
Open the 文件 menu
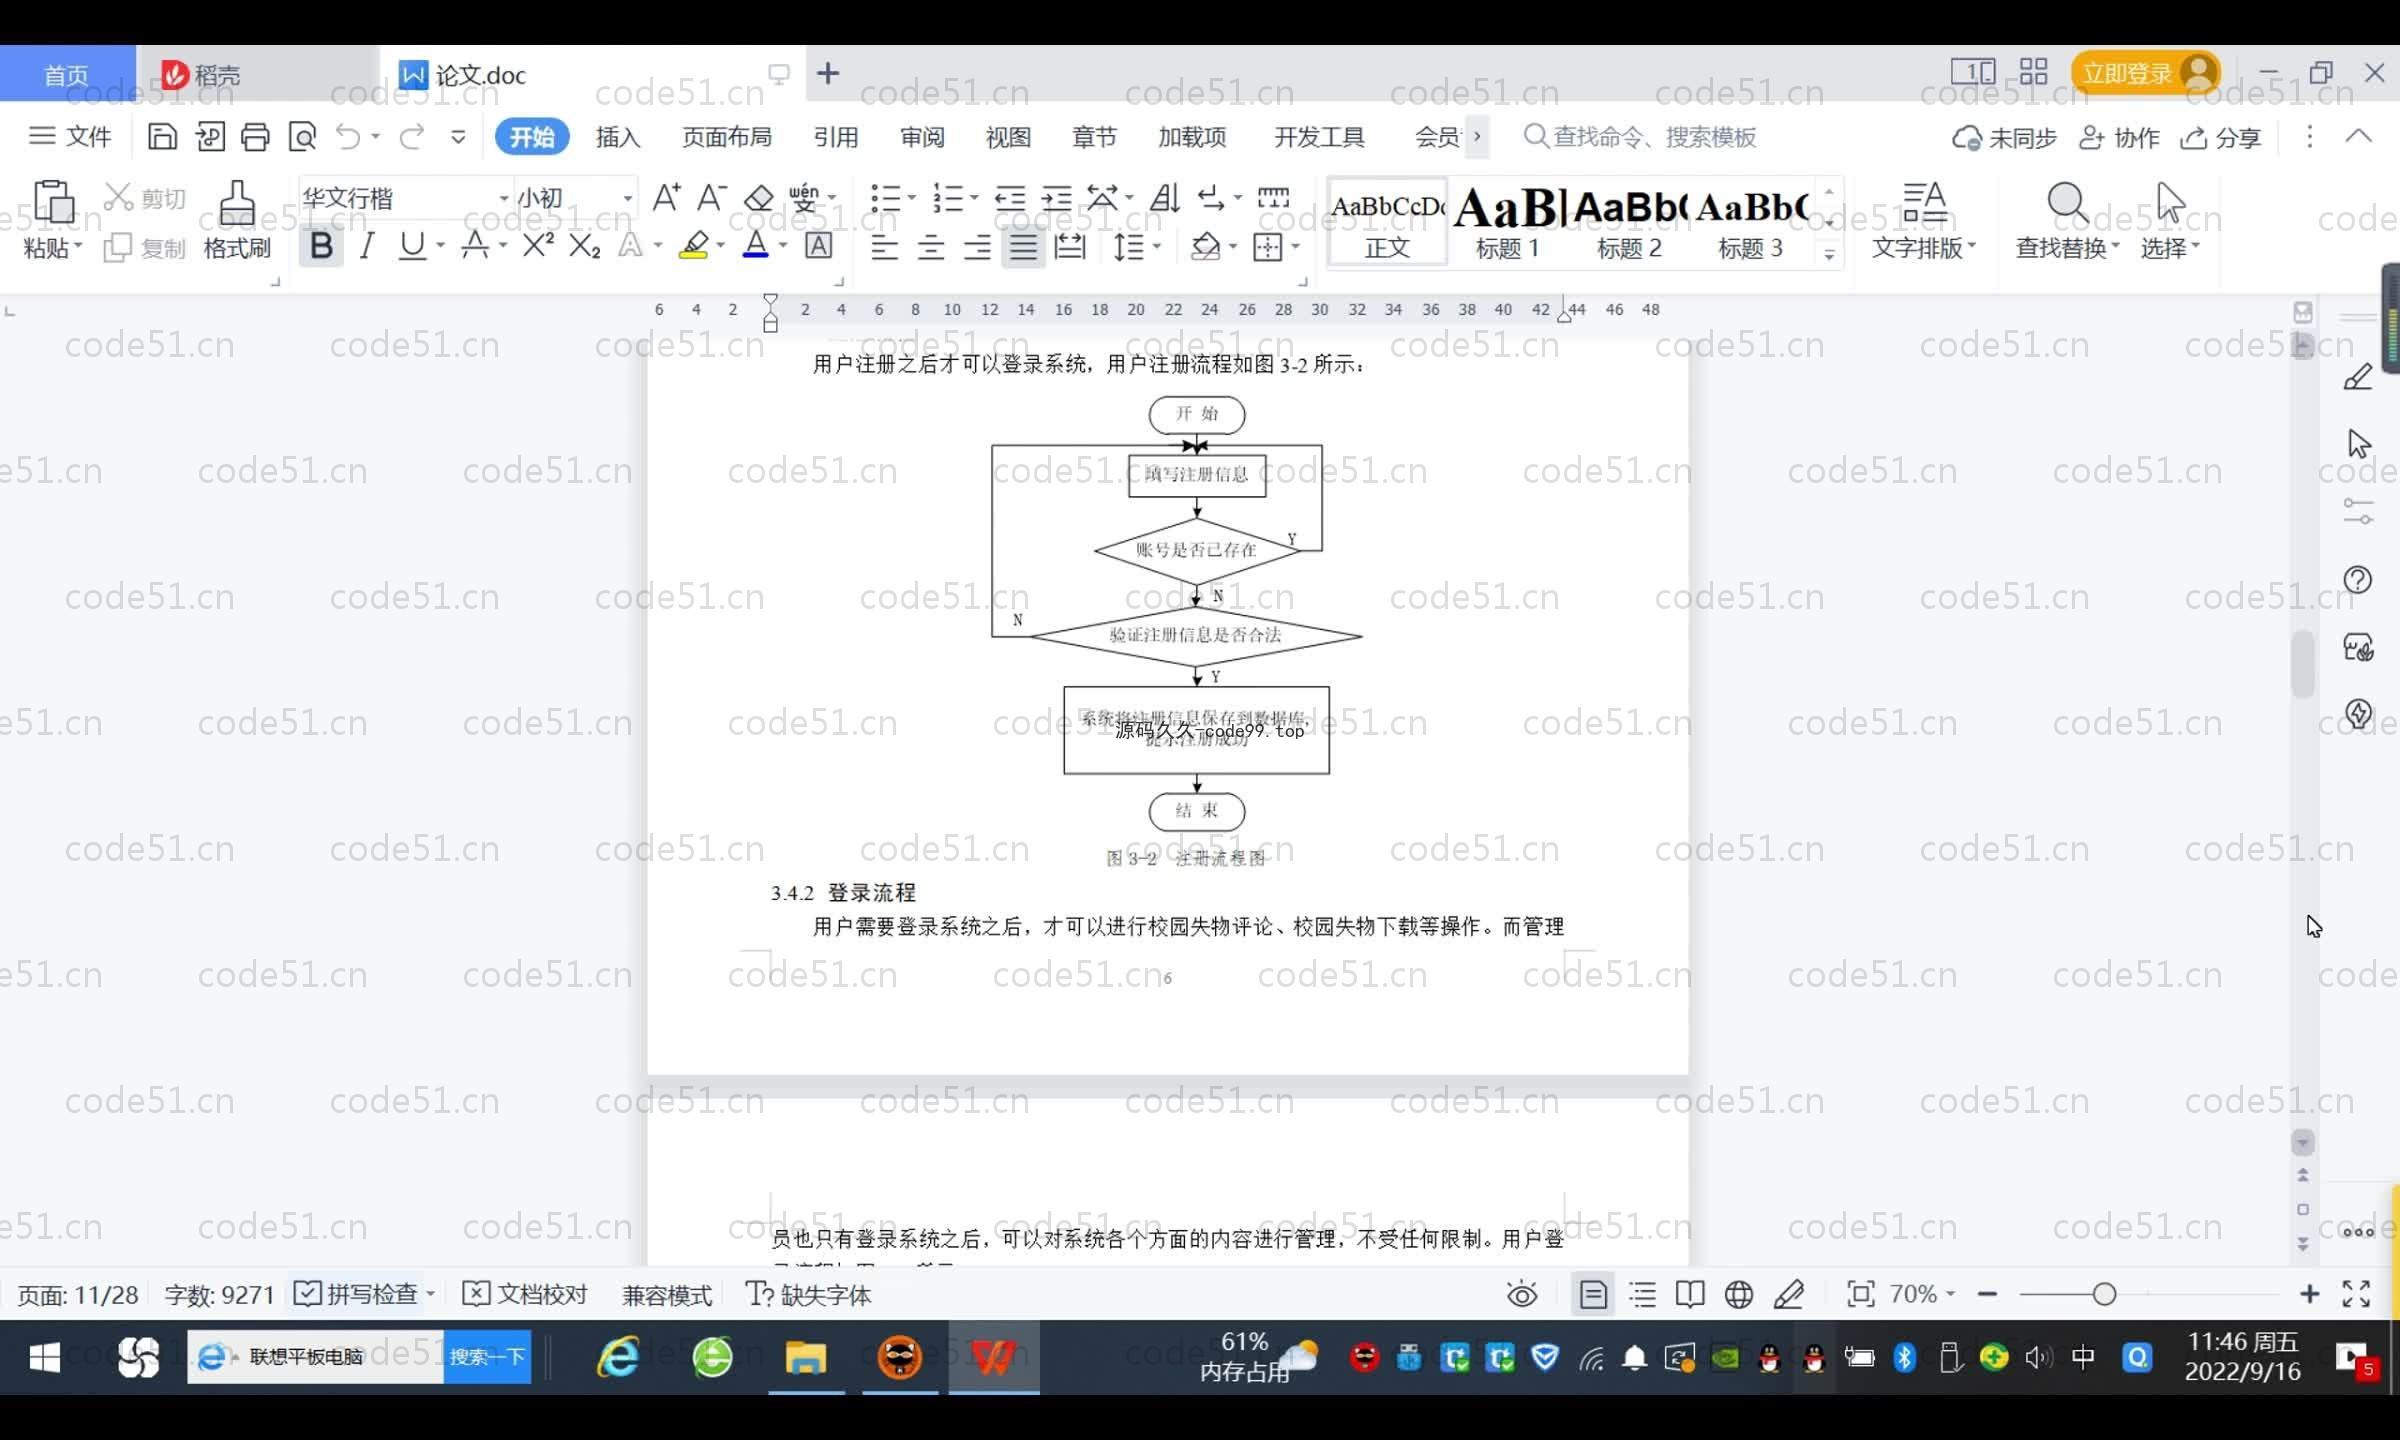70,136
